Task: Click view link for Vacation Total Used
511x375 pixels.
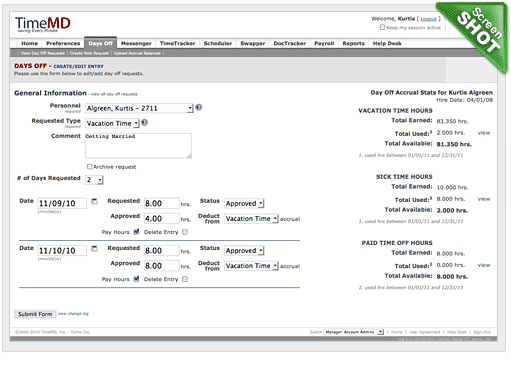Action: click(x=484, y=133)
